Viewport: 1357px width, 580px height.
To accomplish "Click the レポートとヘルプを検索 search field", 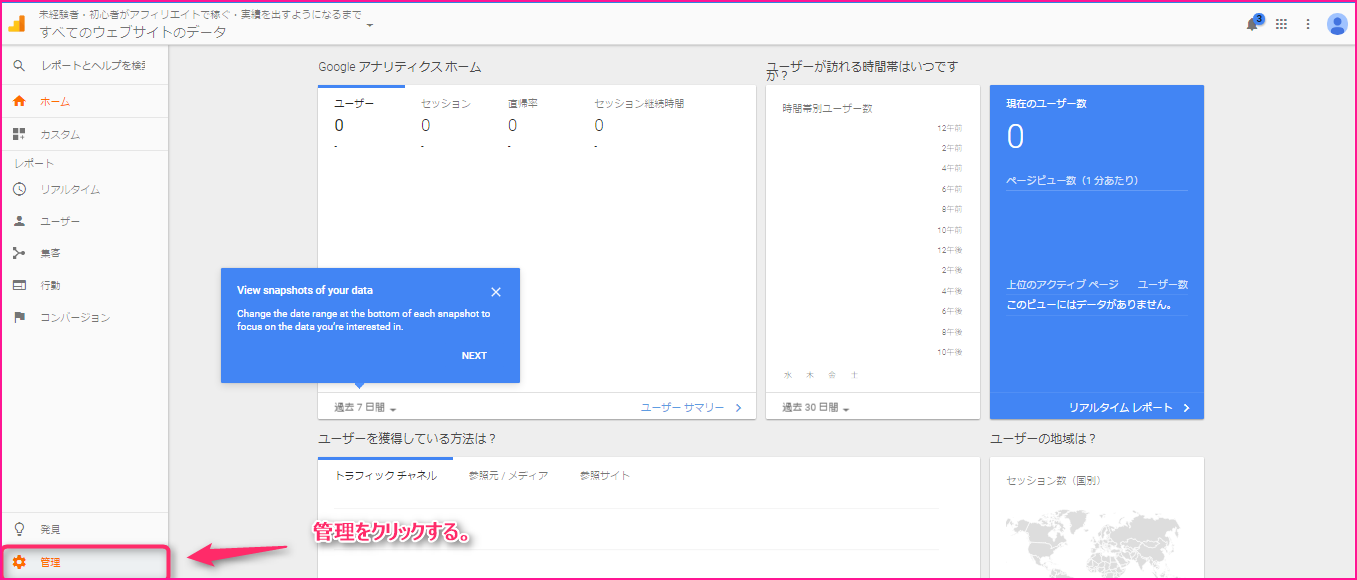I will tap(93, 66).
